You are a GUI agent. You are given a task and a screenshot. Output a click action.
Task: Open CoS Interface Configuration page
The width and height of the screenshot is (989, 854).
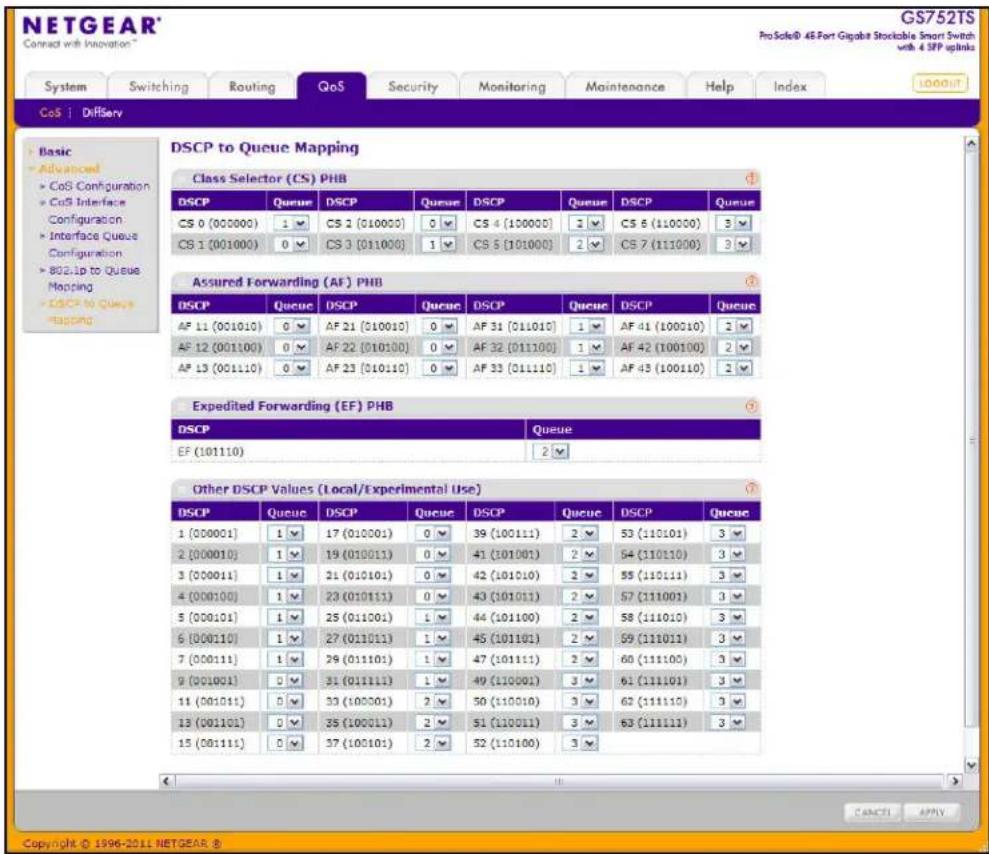tap(86, 211)
